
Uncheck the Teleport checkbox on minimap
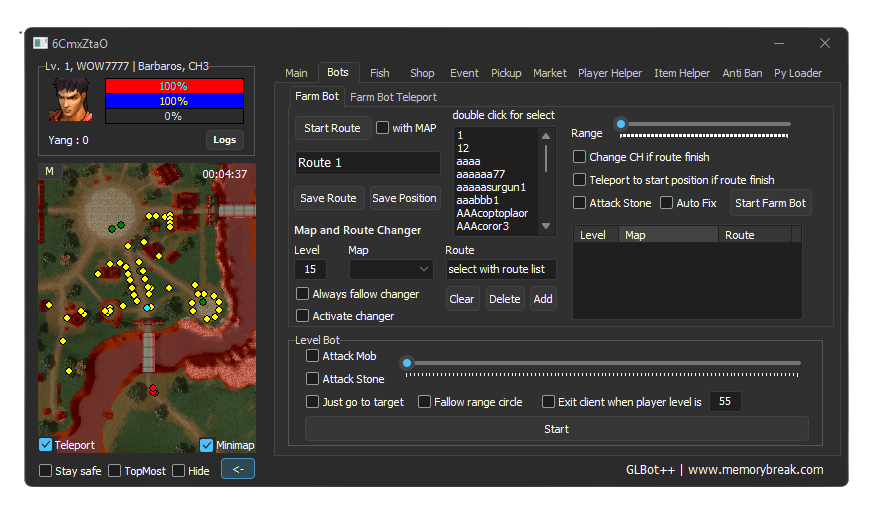[45, 445]
